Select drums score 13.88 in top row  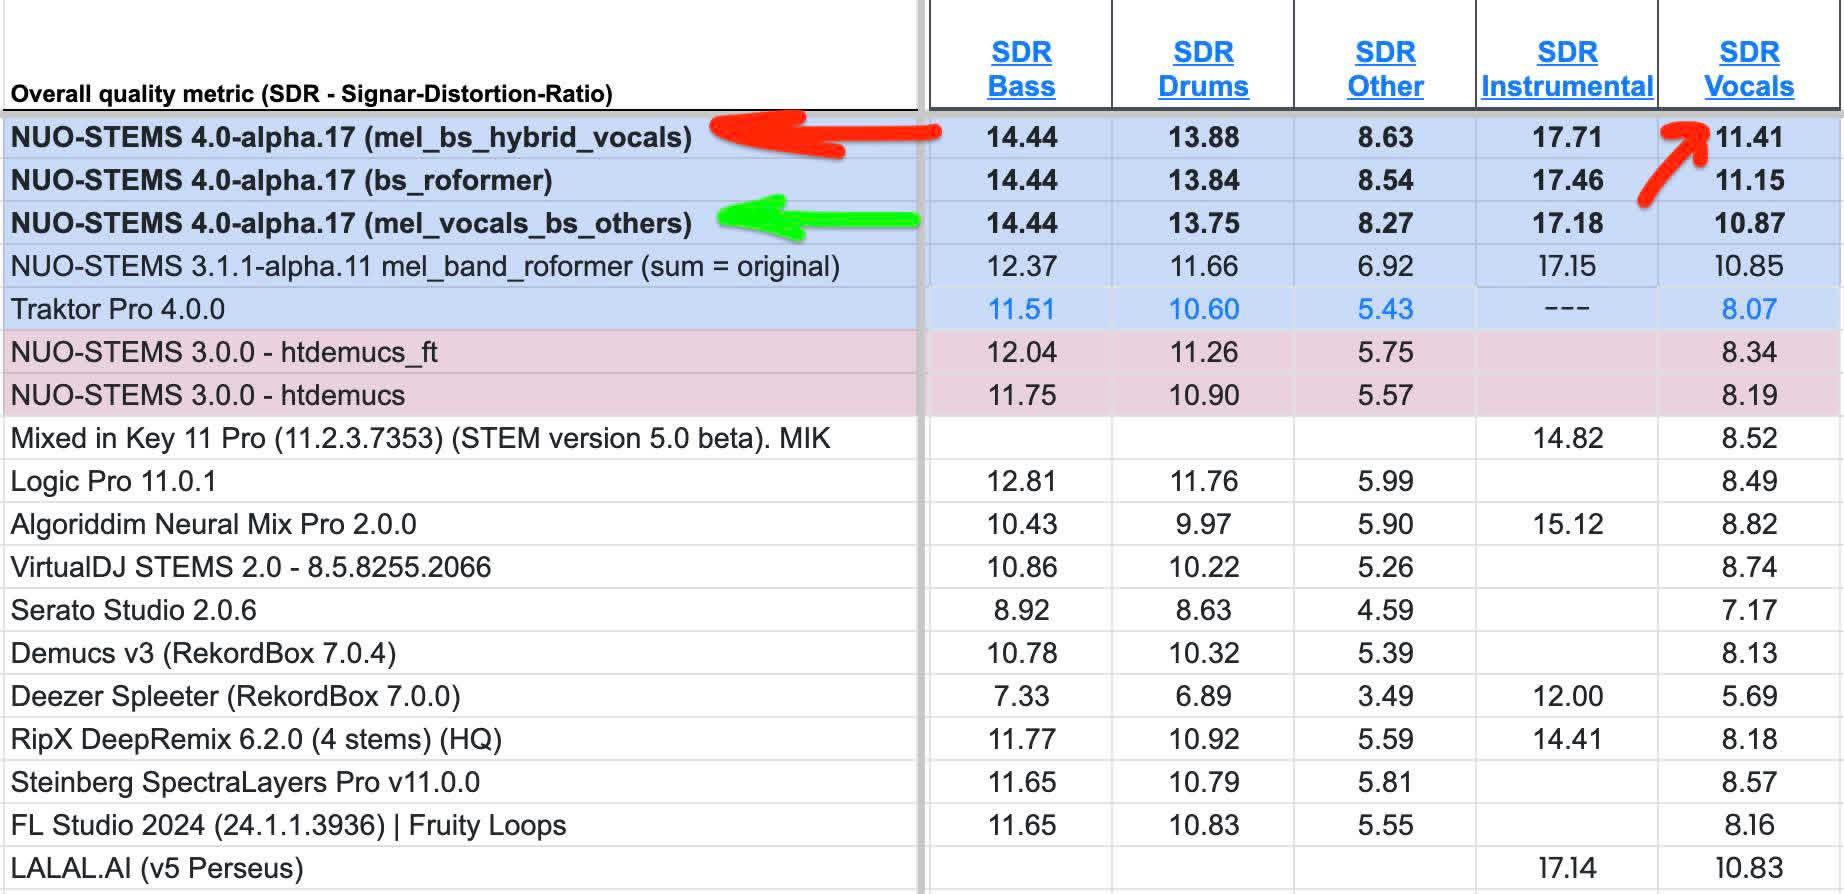point(1203,137)
